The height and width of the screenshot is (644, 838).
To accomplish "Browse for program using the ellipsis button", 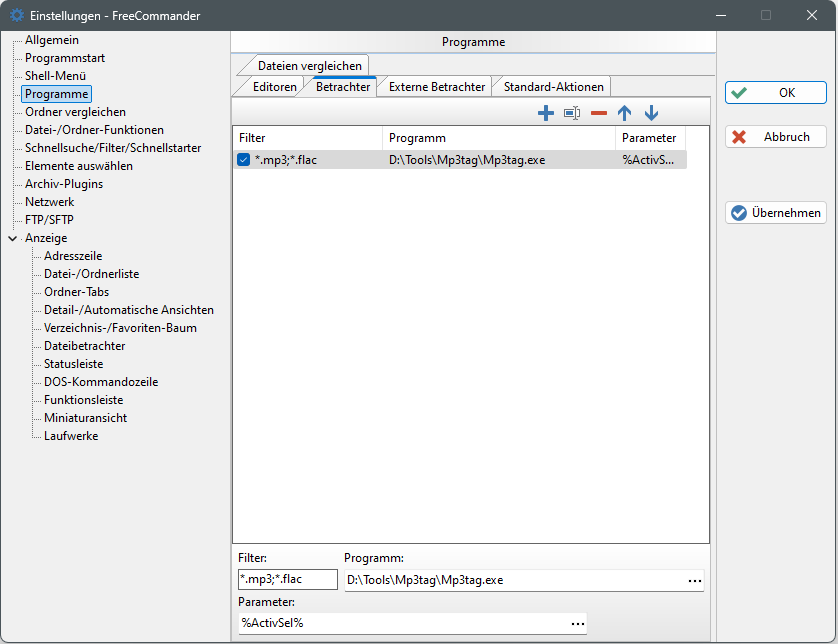I will (694, 580).
